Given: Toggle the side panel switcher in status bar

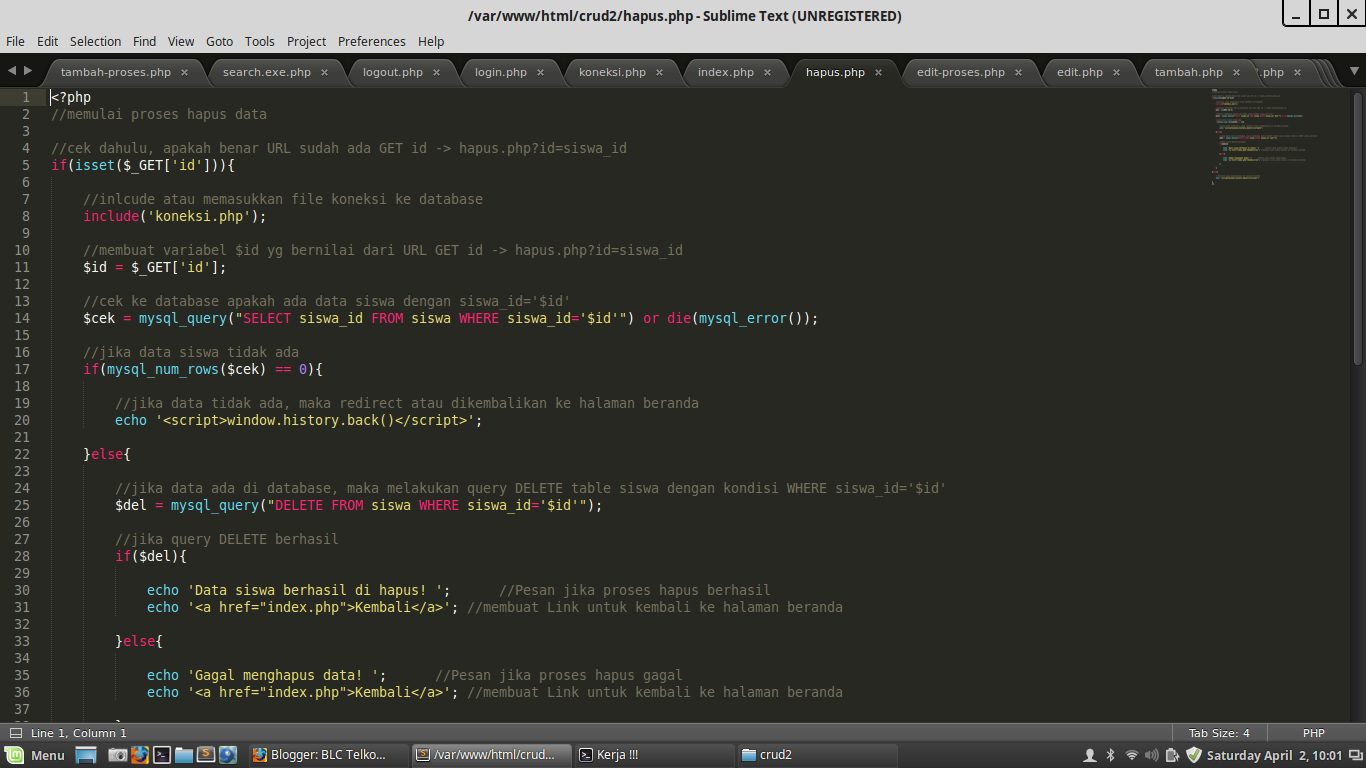Looking at the screenshot, I should tap(15, 733).
